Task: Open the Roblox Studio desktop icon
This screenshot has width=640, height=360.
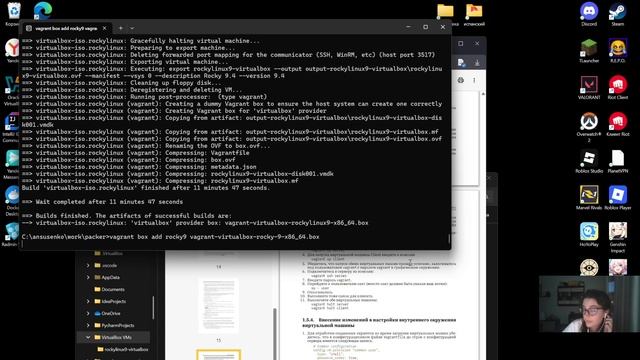Action: pyautogui.click(x=589, y=159)
